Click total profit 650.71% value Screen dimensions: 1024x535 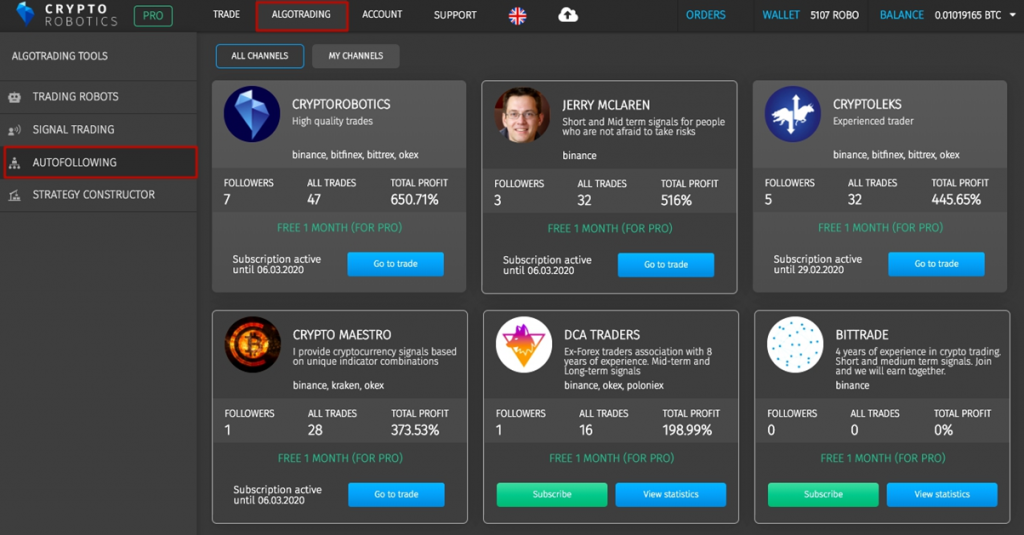(x=414, y=200)
